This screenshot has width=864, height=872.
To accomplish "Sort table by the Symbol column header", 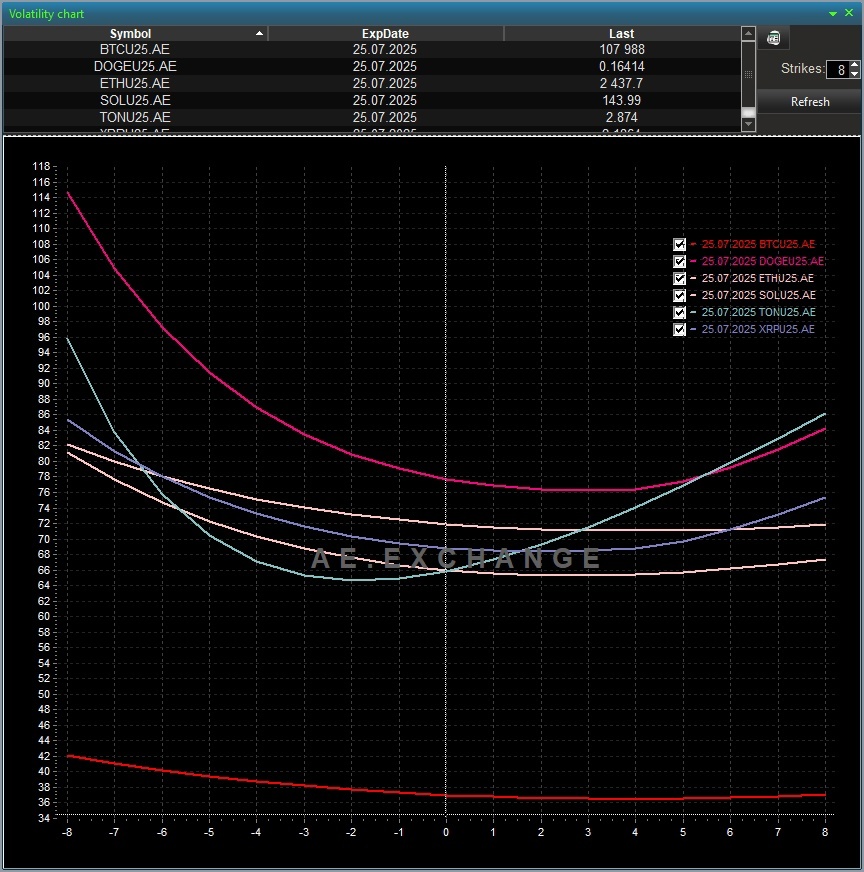I will tap(135, 33).
